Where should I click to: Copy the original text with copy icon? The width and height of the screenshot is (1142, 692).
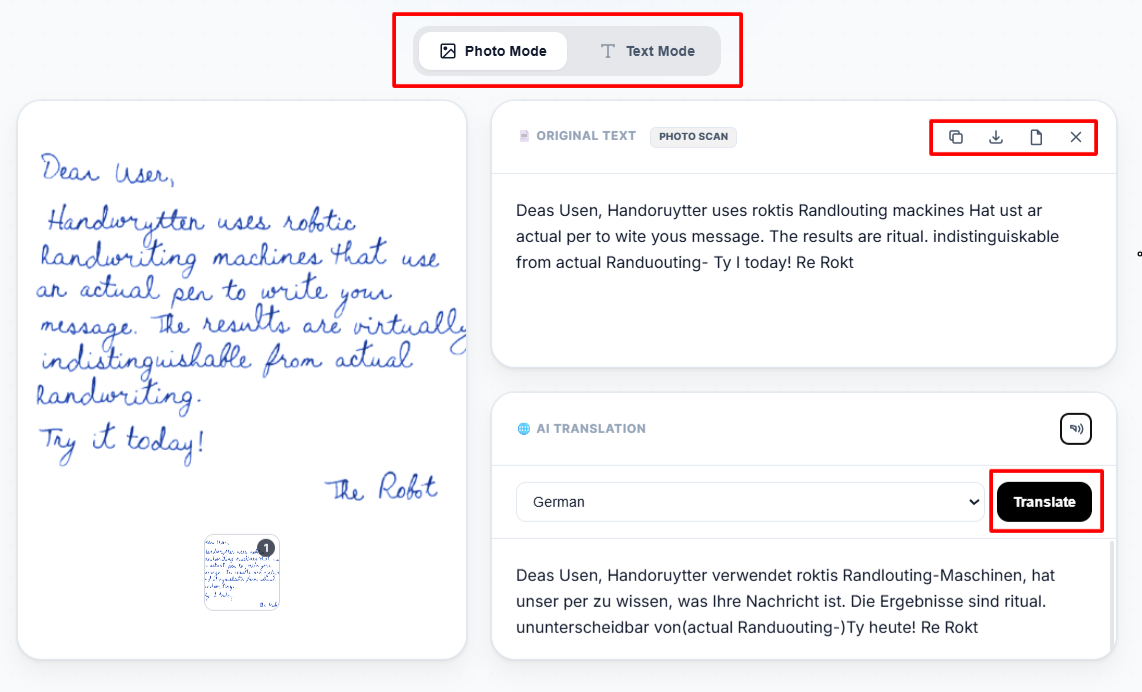[x=956, y=137]
